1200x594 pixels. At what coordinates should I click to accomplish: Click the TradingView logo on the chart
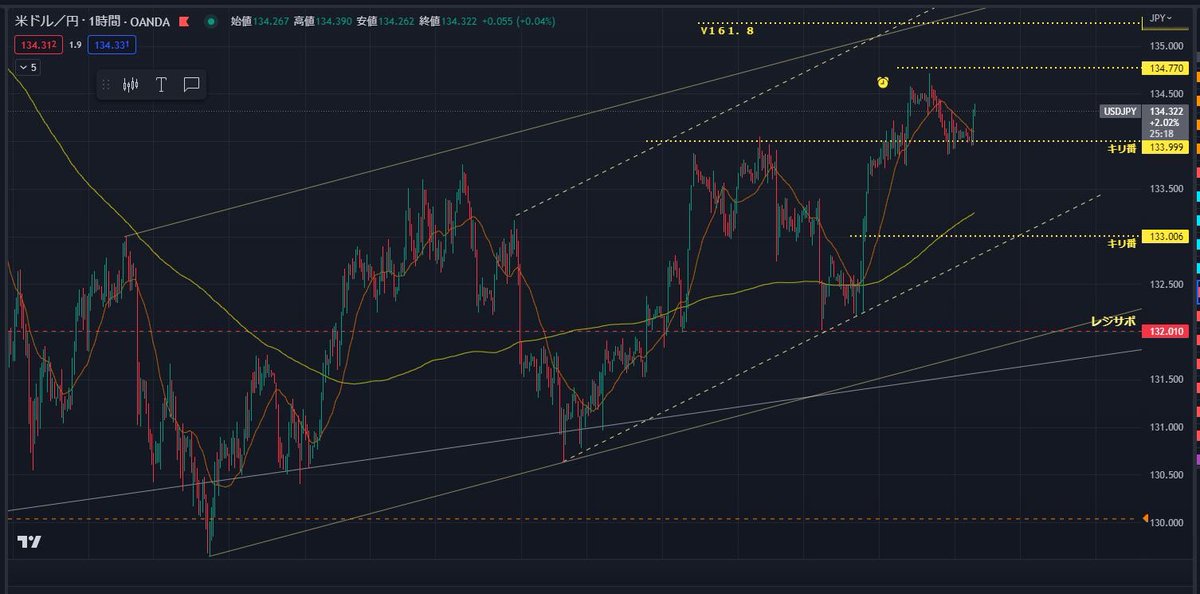[x=29, y=542]
